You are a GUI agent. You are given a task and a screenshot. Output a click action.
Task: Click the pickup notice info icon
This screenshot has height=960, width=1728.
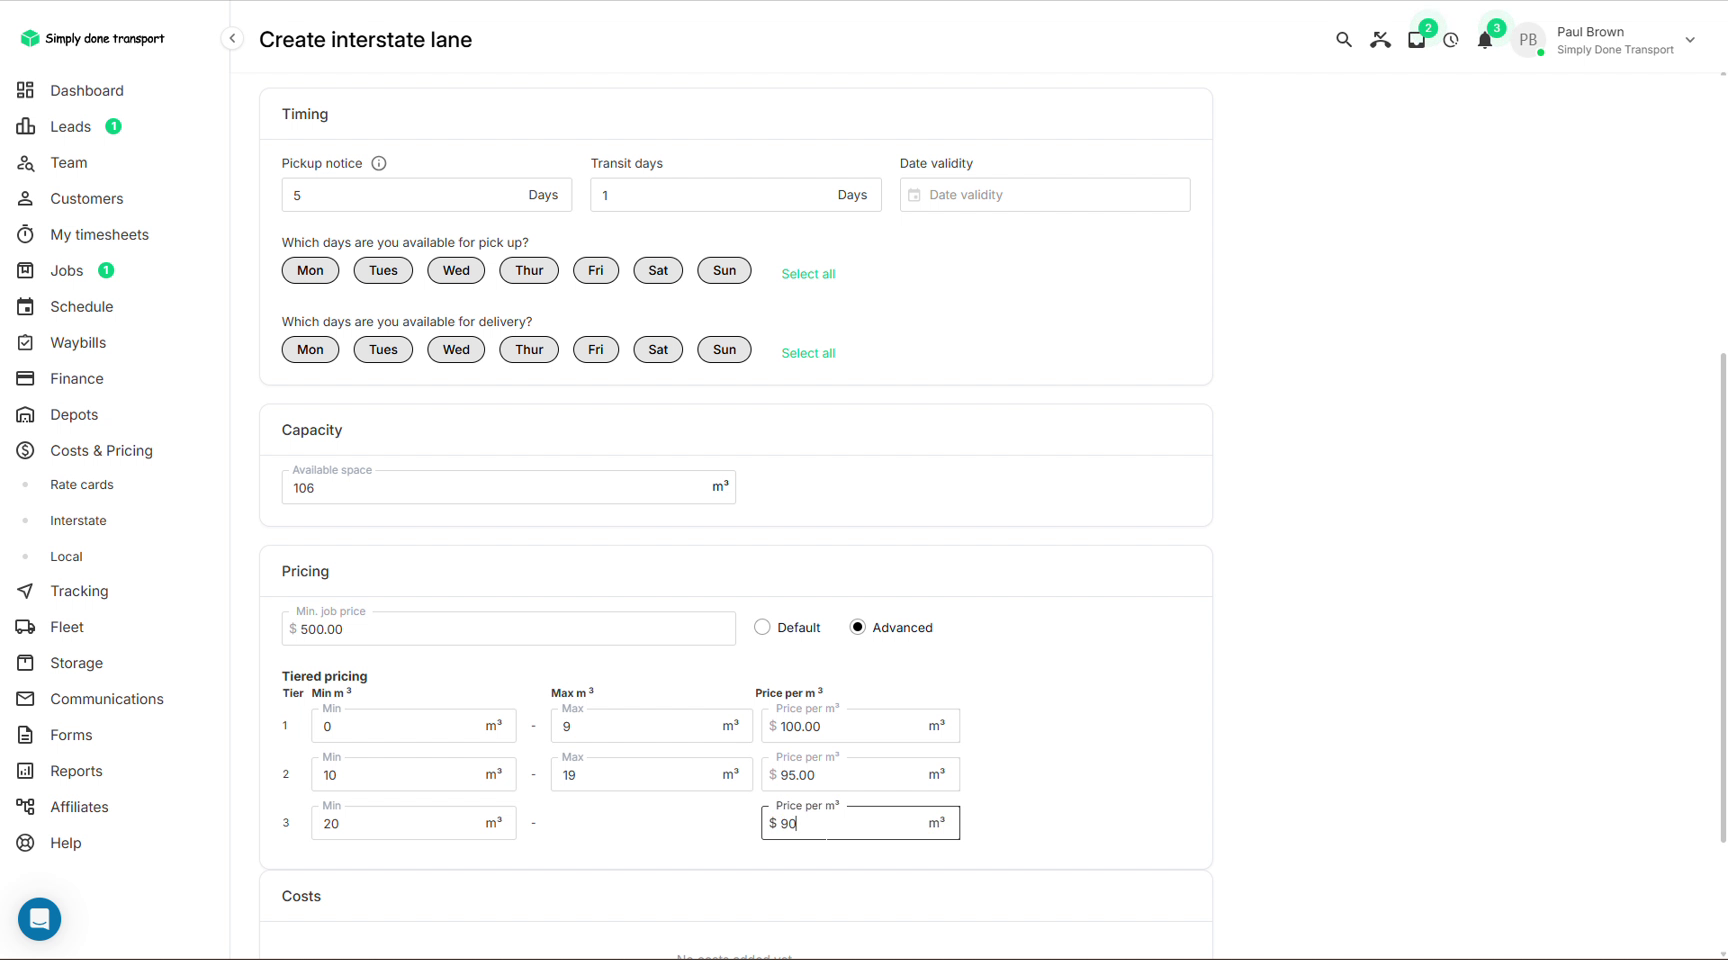[x=379, y=163]
